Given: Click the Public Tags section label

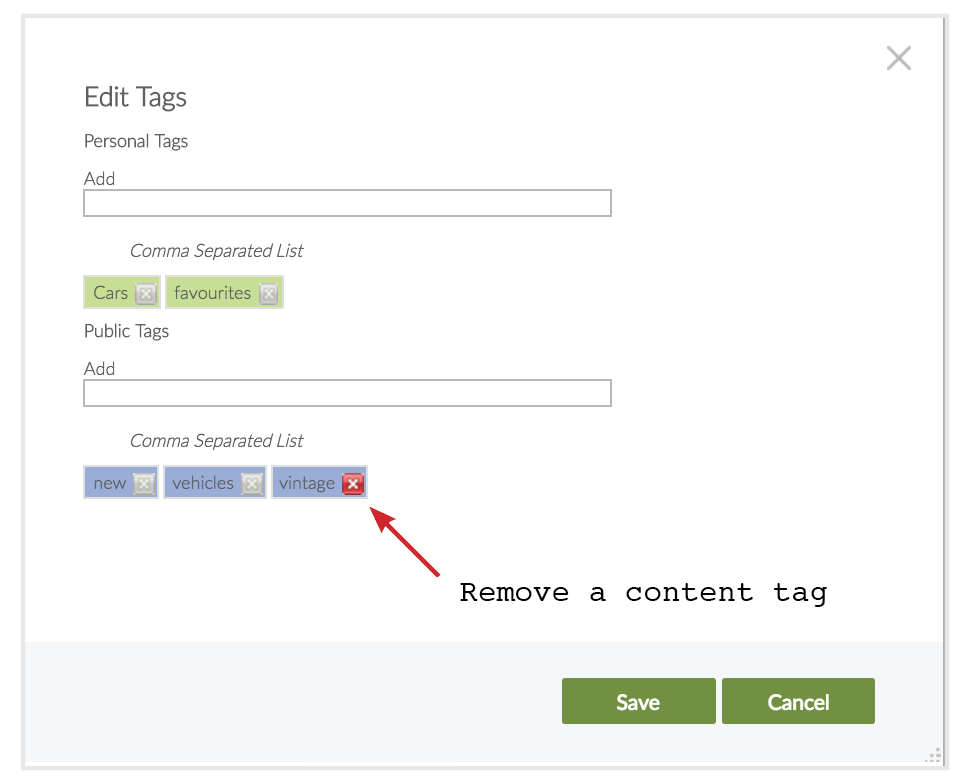Looking at the screenshot, I should tap(126, 331).
